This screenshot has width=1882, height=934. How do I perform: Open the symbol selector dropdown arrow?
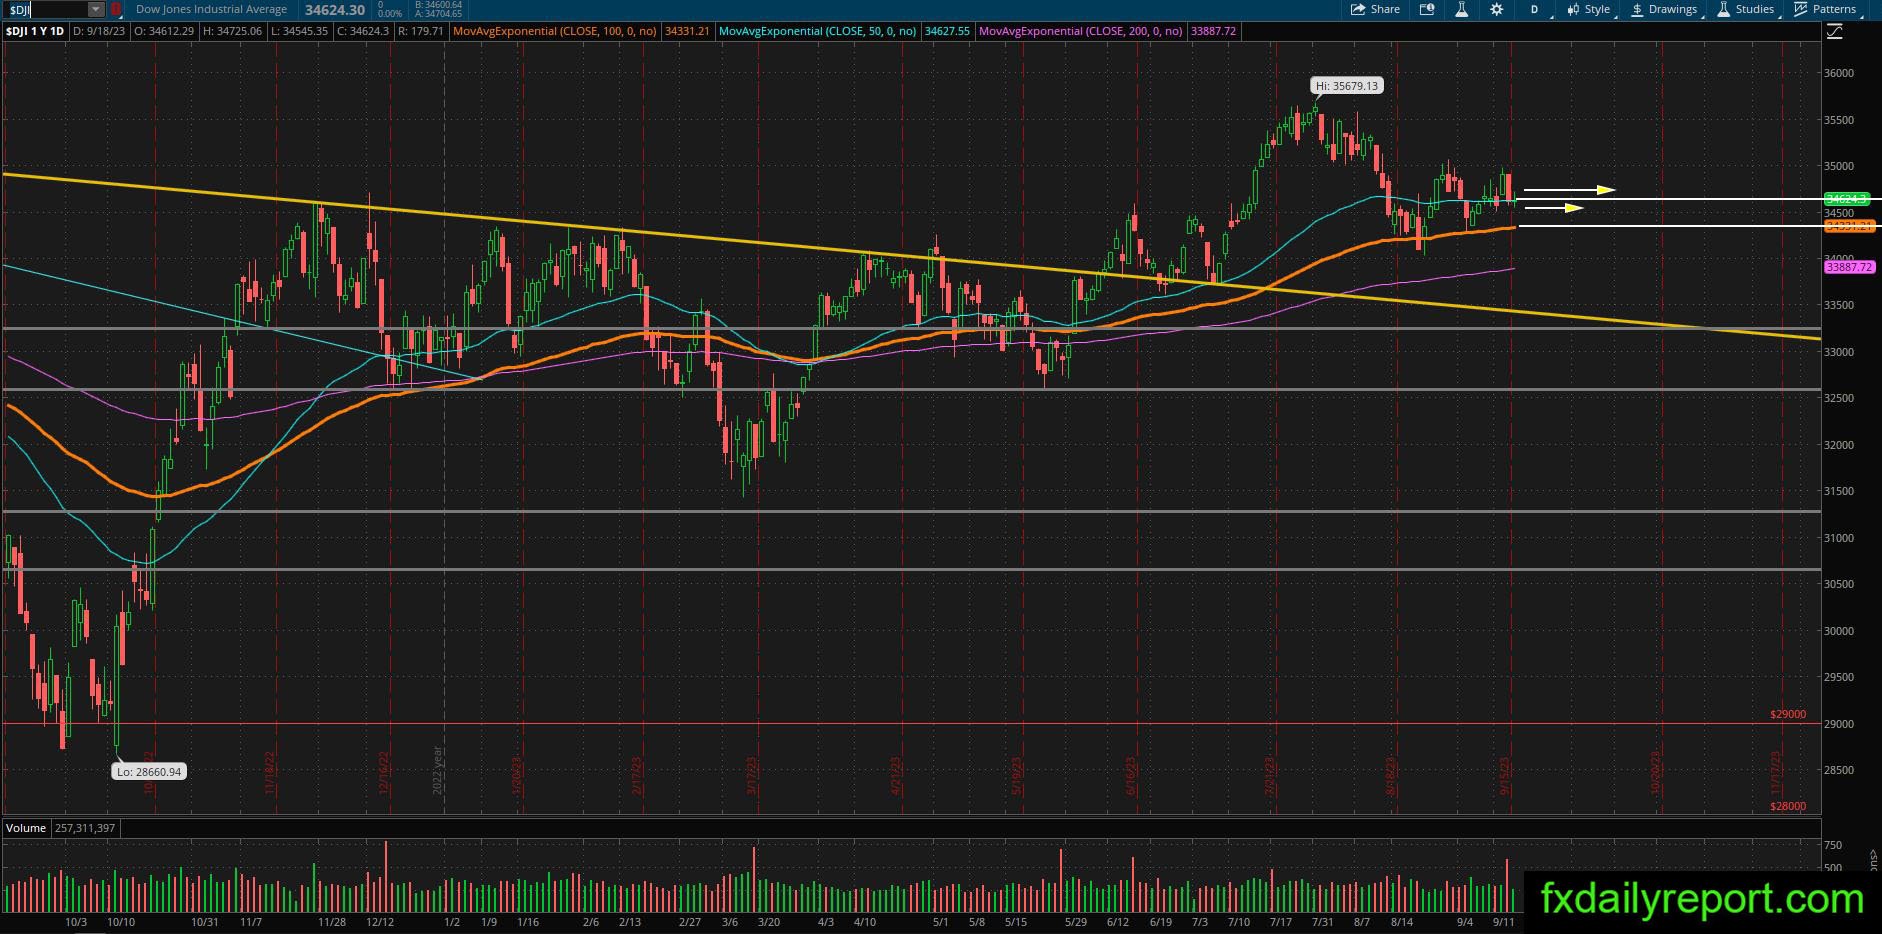click(96, 9)
